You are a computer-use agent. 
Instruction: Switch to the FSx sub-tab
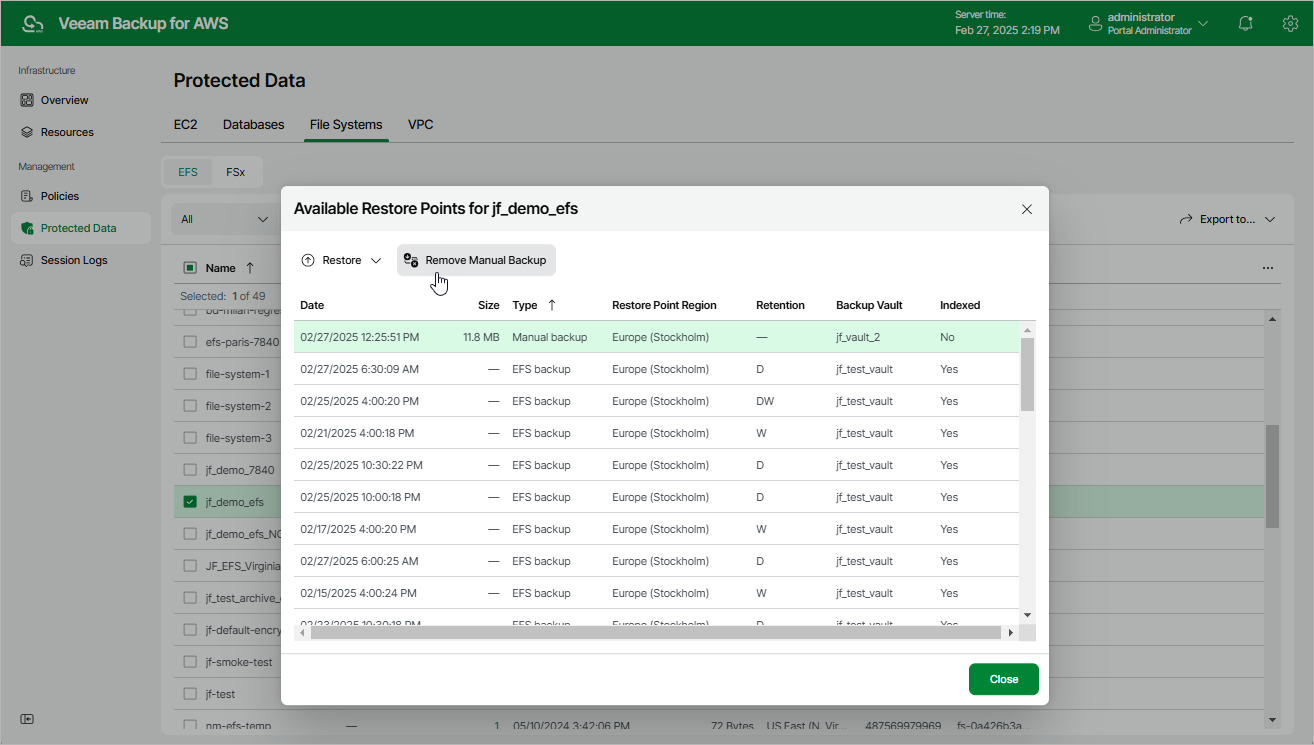click(236, 172)
